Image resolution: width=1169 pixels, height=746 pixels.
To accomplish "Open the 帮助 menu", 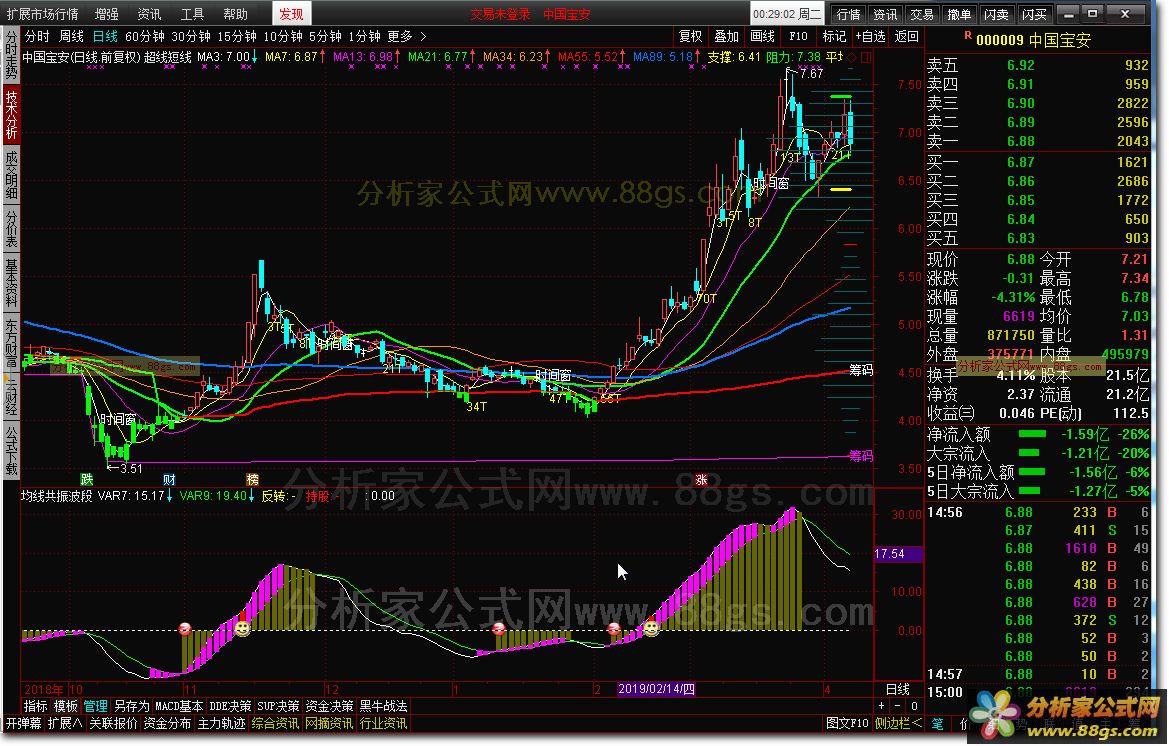I will click(236, 14).
